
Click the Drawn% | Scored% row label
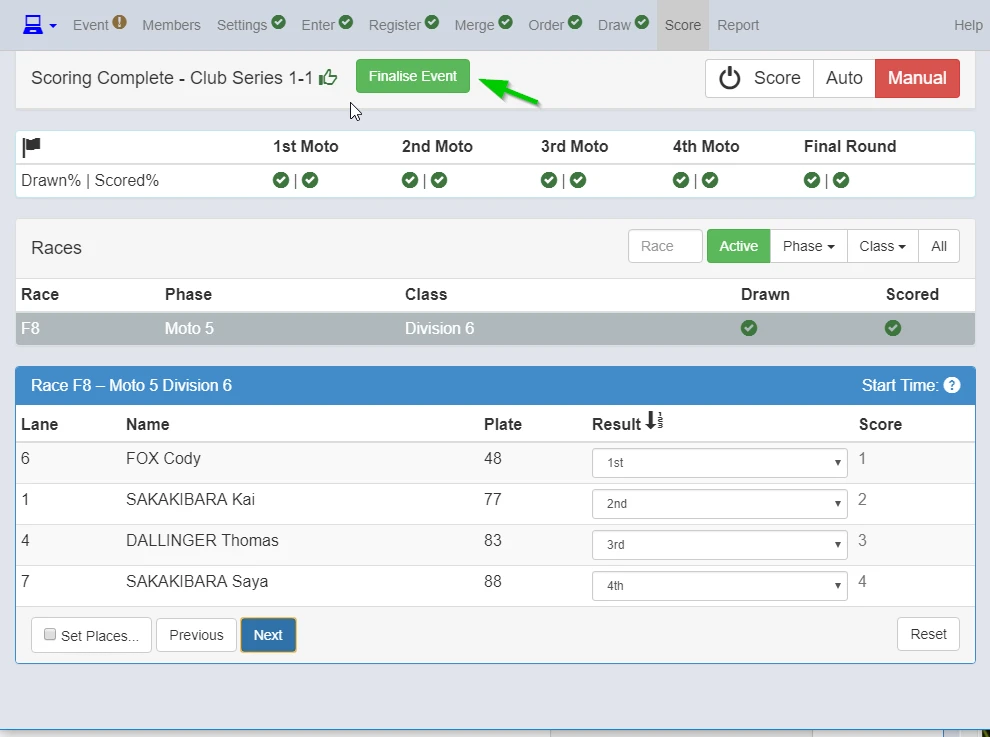point(90,181)
